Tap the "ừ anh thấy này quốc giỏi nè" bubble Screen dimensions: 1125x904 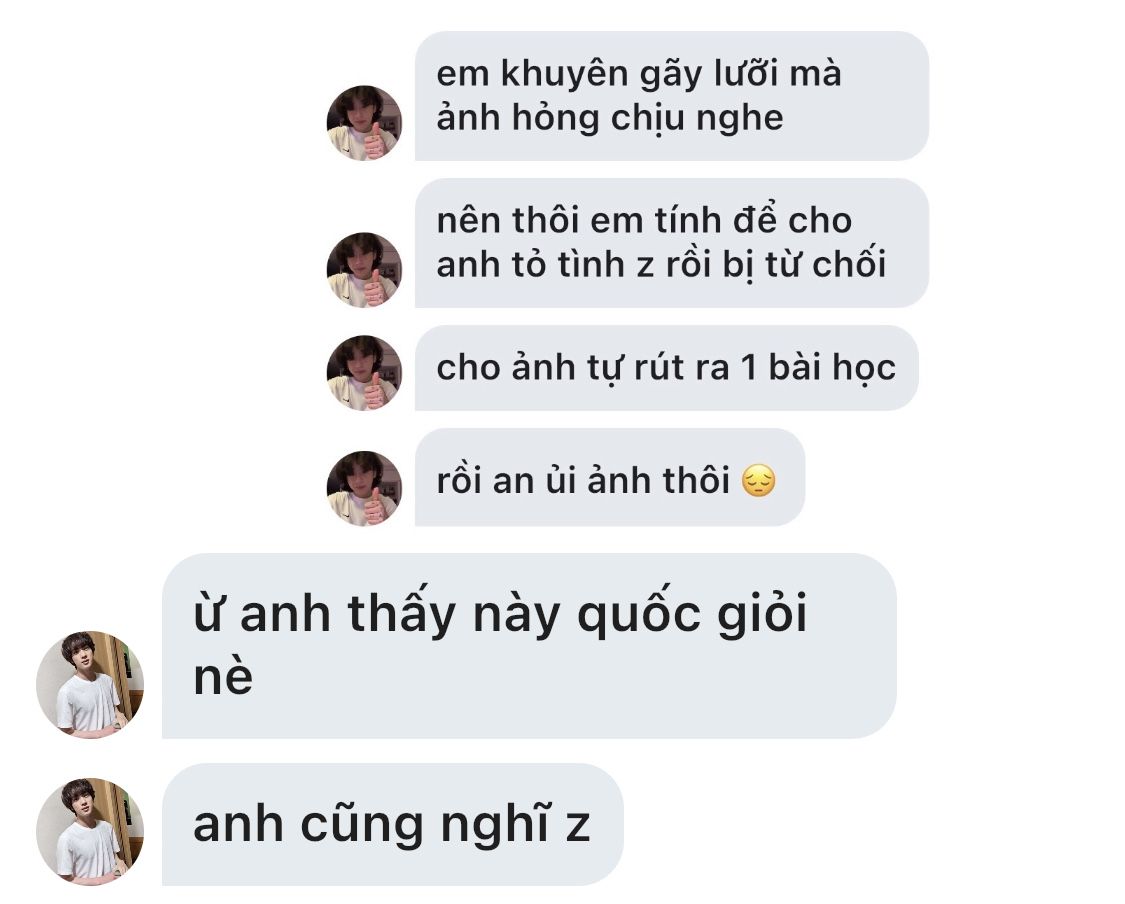pos(529,646)
